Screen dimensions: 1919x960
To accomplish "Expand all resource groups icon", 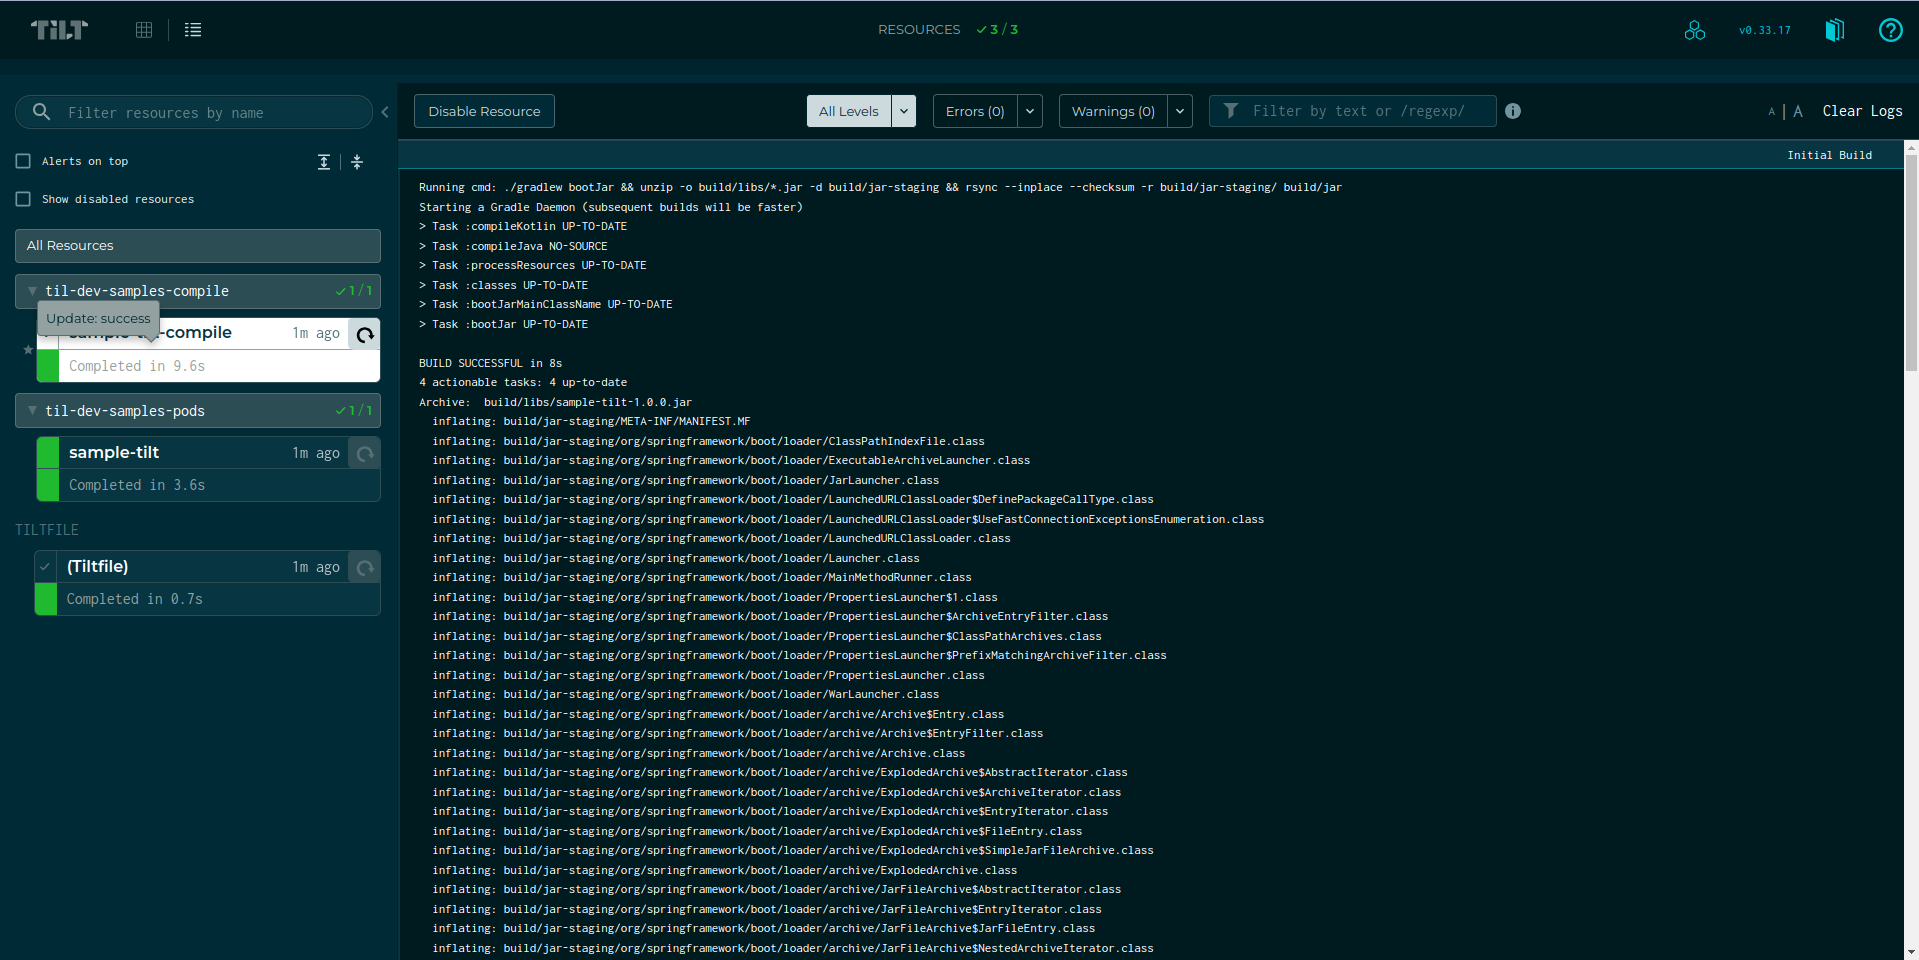I will pyautogui.click(x=324, y=162).
